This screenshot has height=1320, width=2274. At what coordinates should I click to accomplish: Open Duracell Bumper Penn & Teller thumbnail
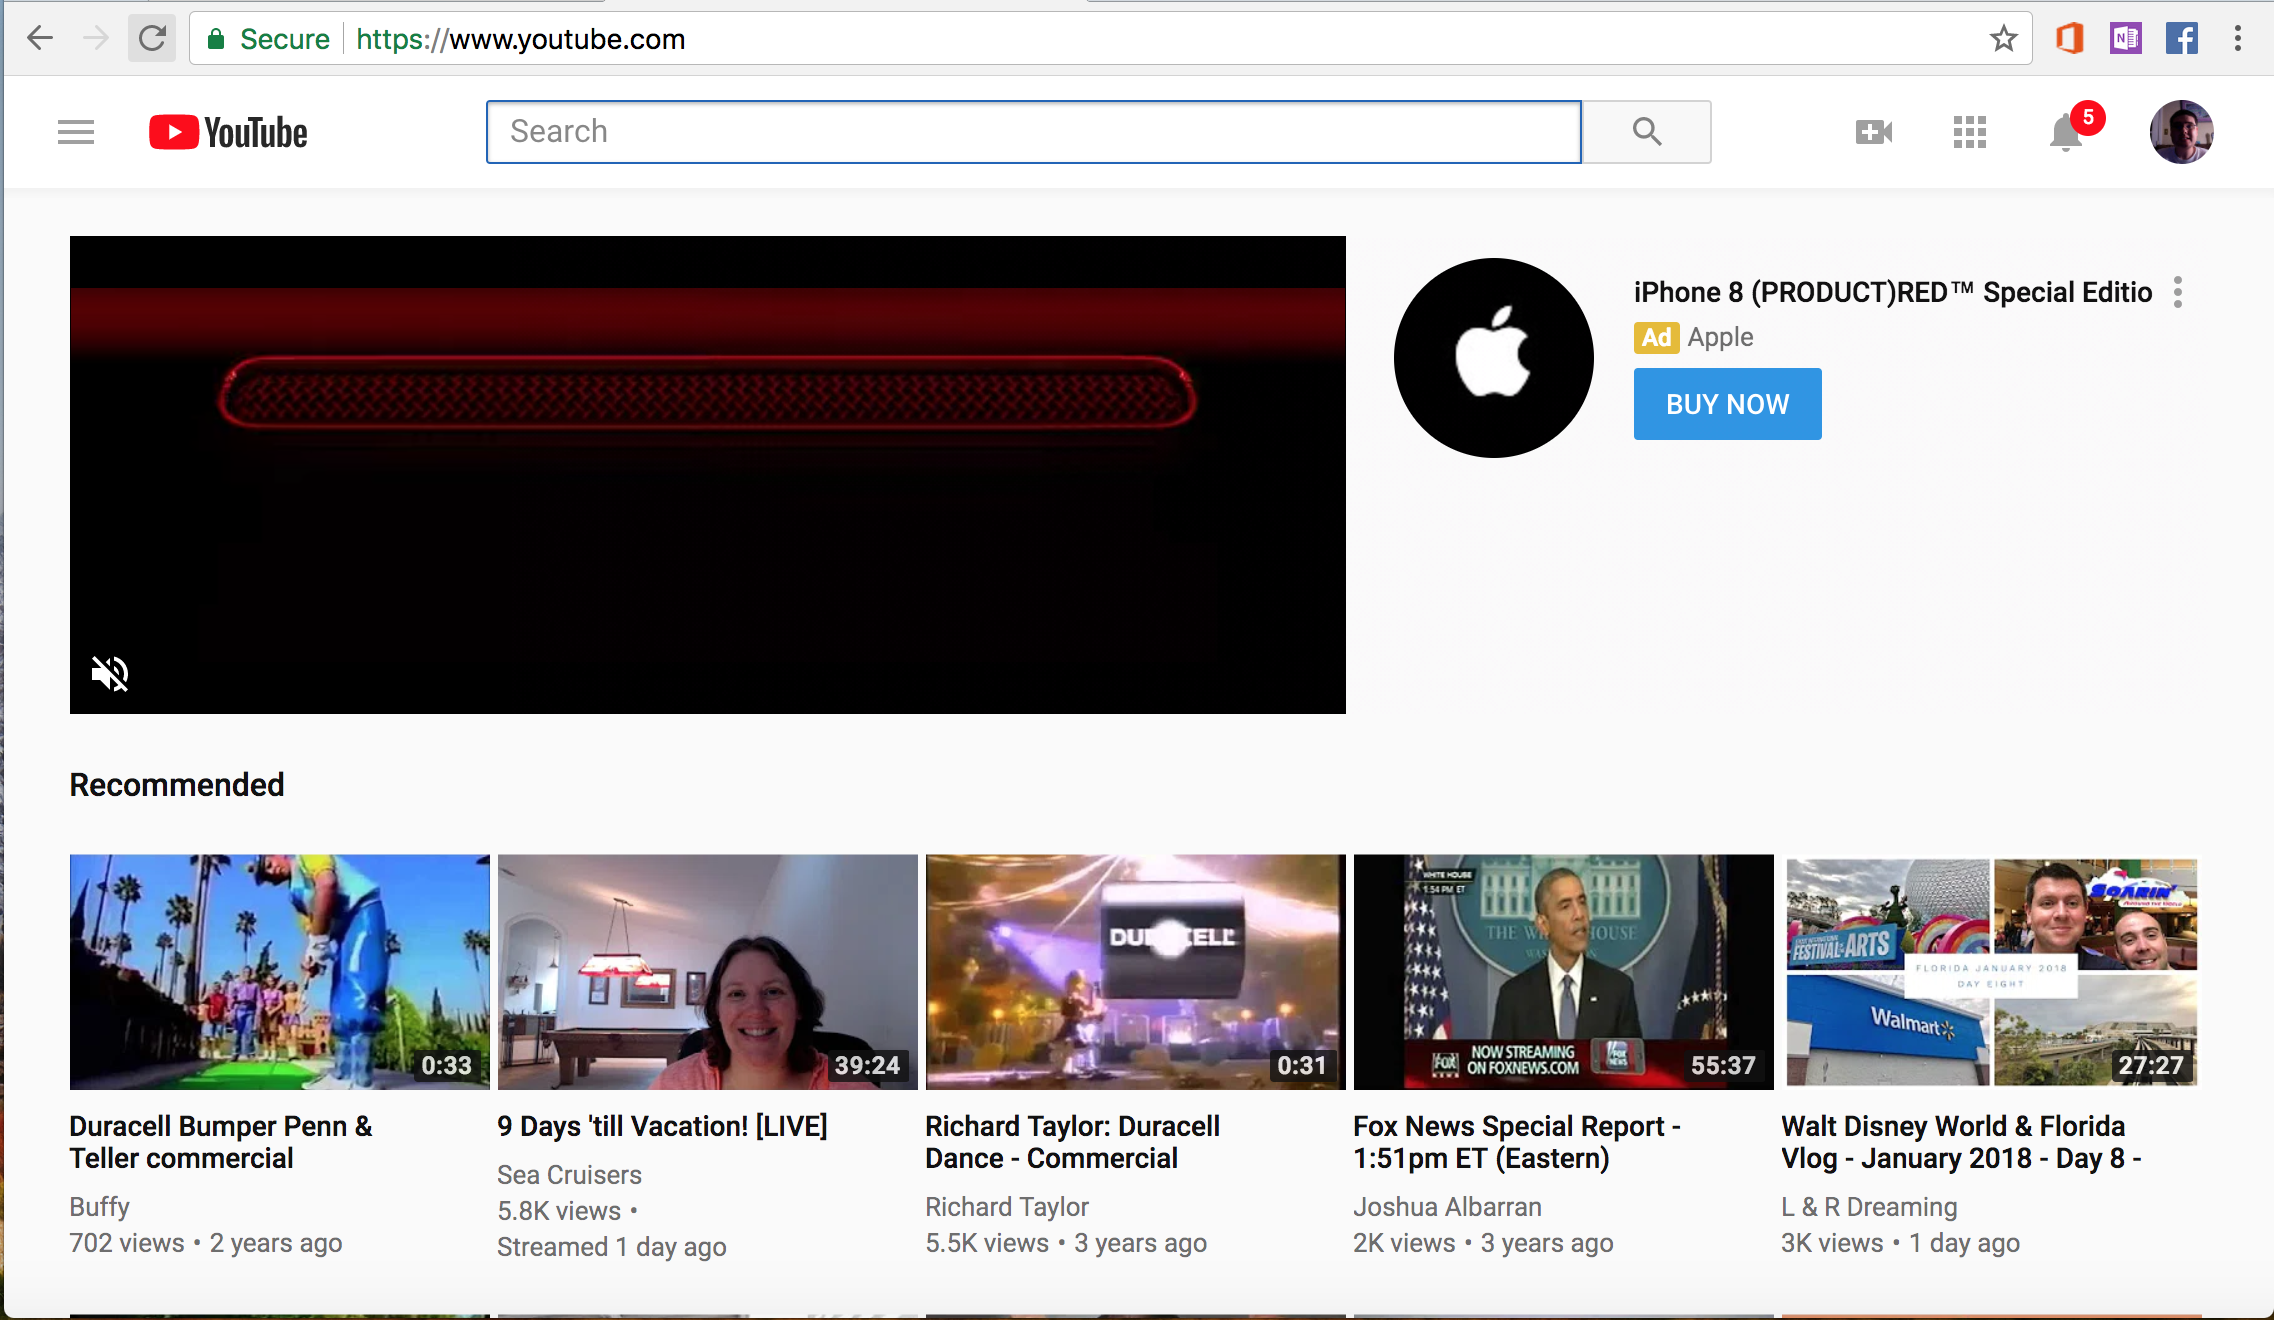[x=280, y=972]
